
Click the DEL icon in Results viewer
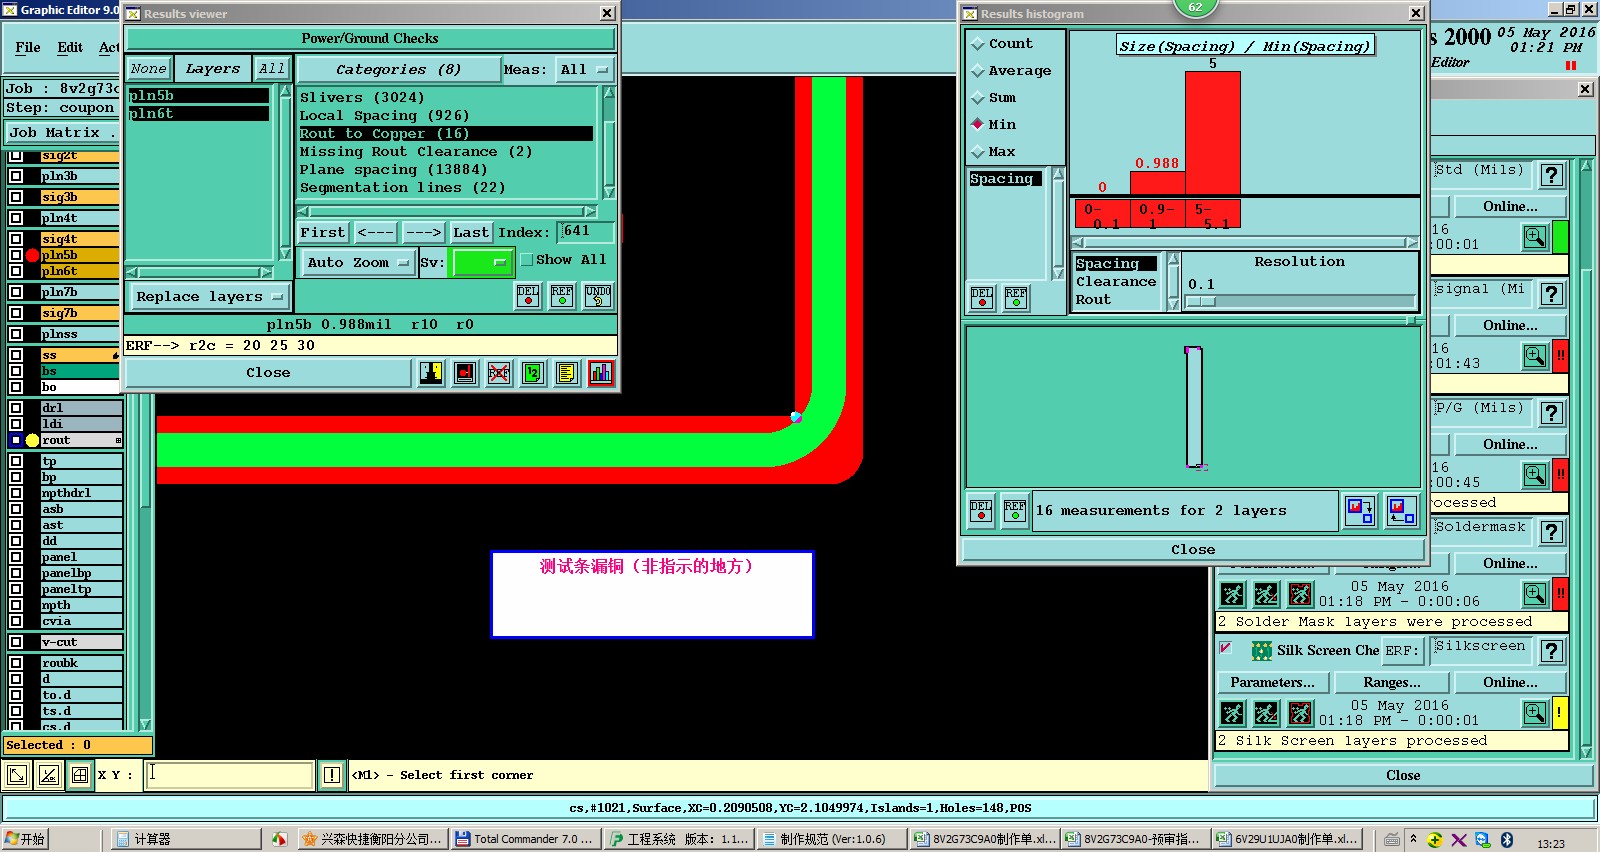coord(528,295)
